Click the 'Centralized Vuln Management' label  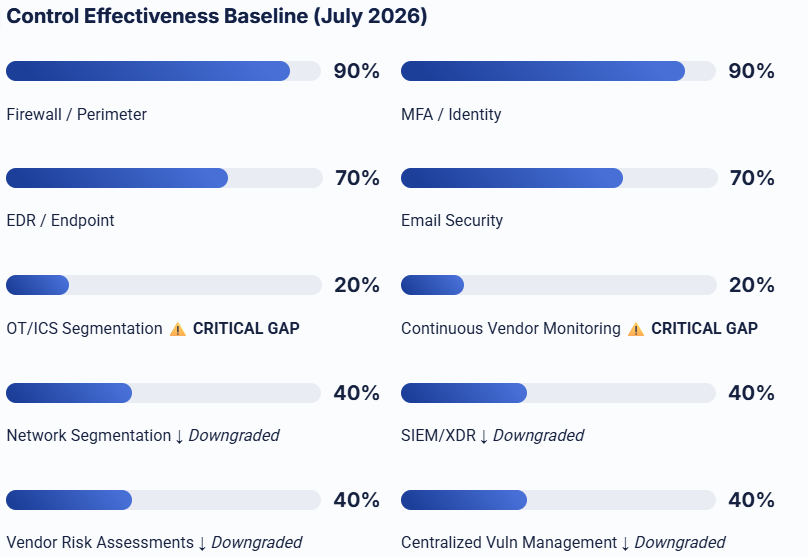tap(509, 543)
